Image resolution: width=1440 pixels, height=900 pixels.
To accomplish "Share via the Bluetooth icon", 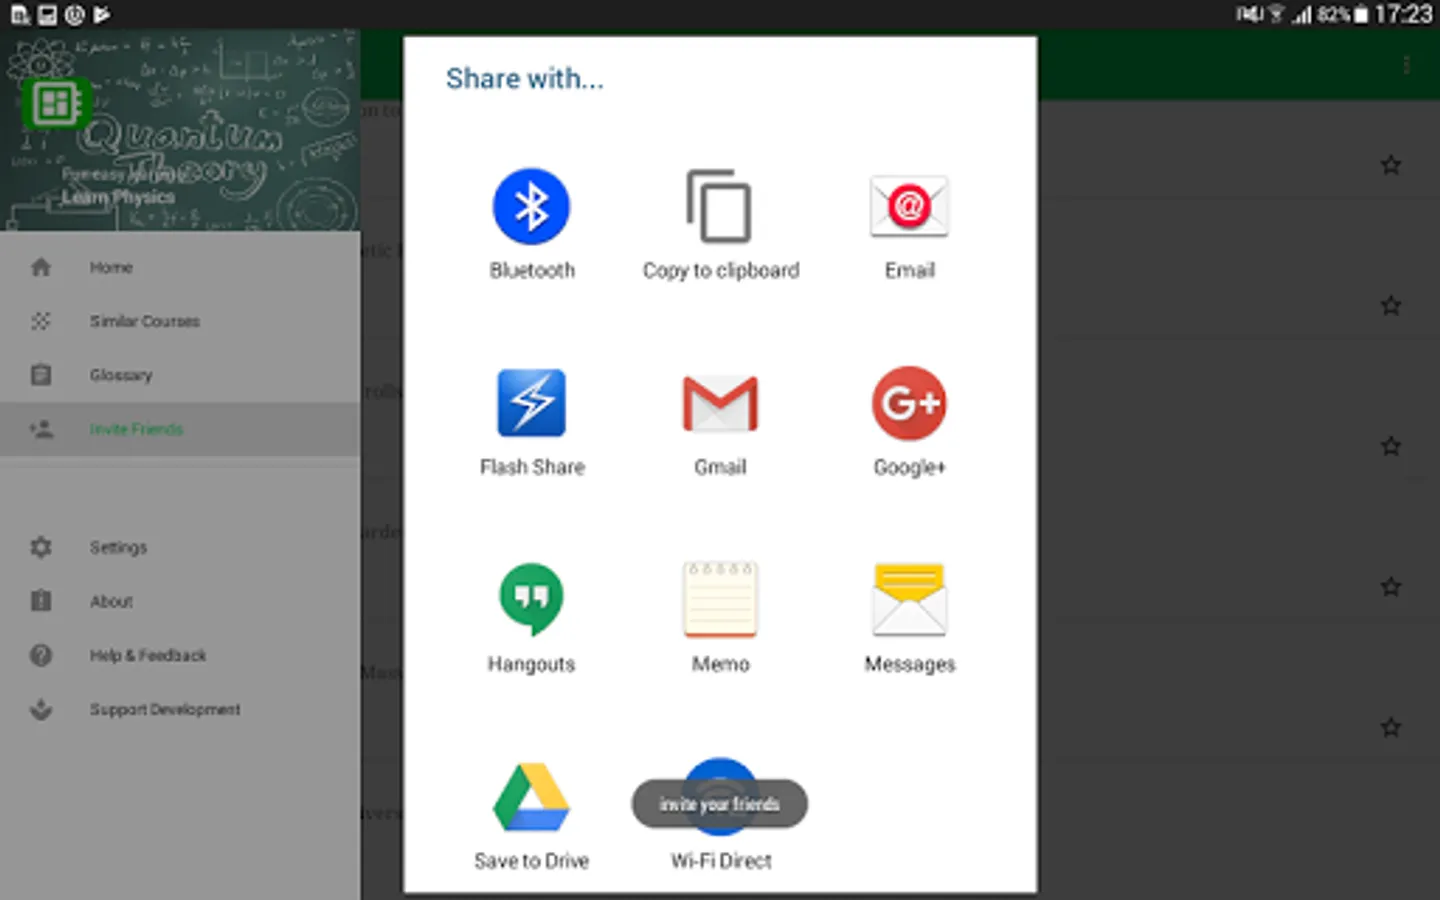I will point(531,207).
